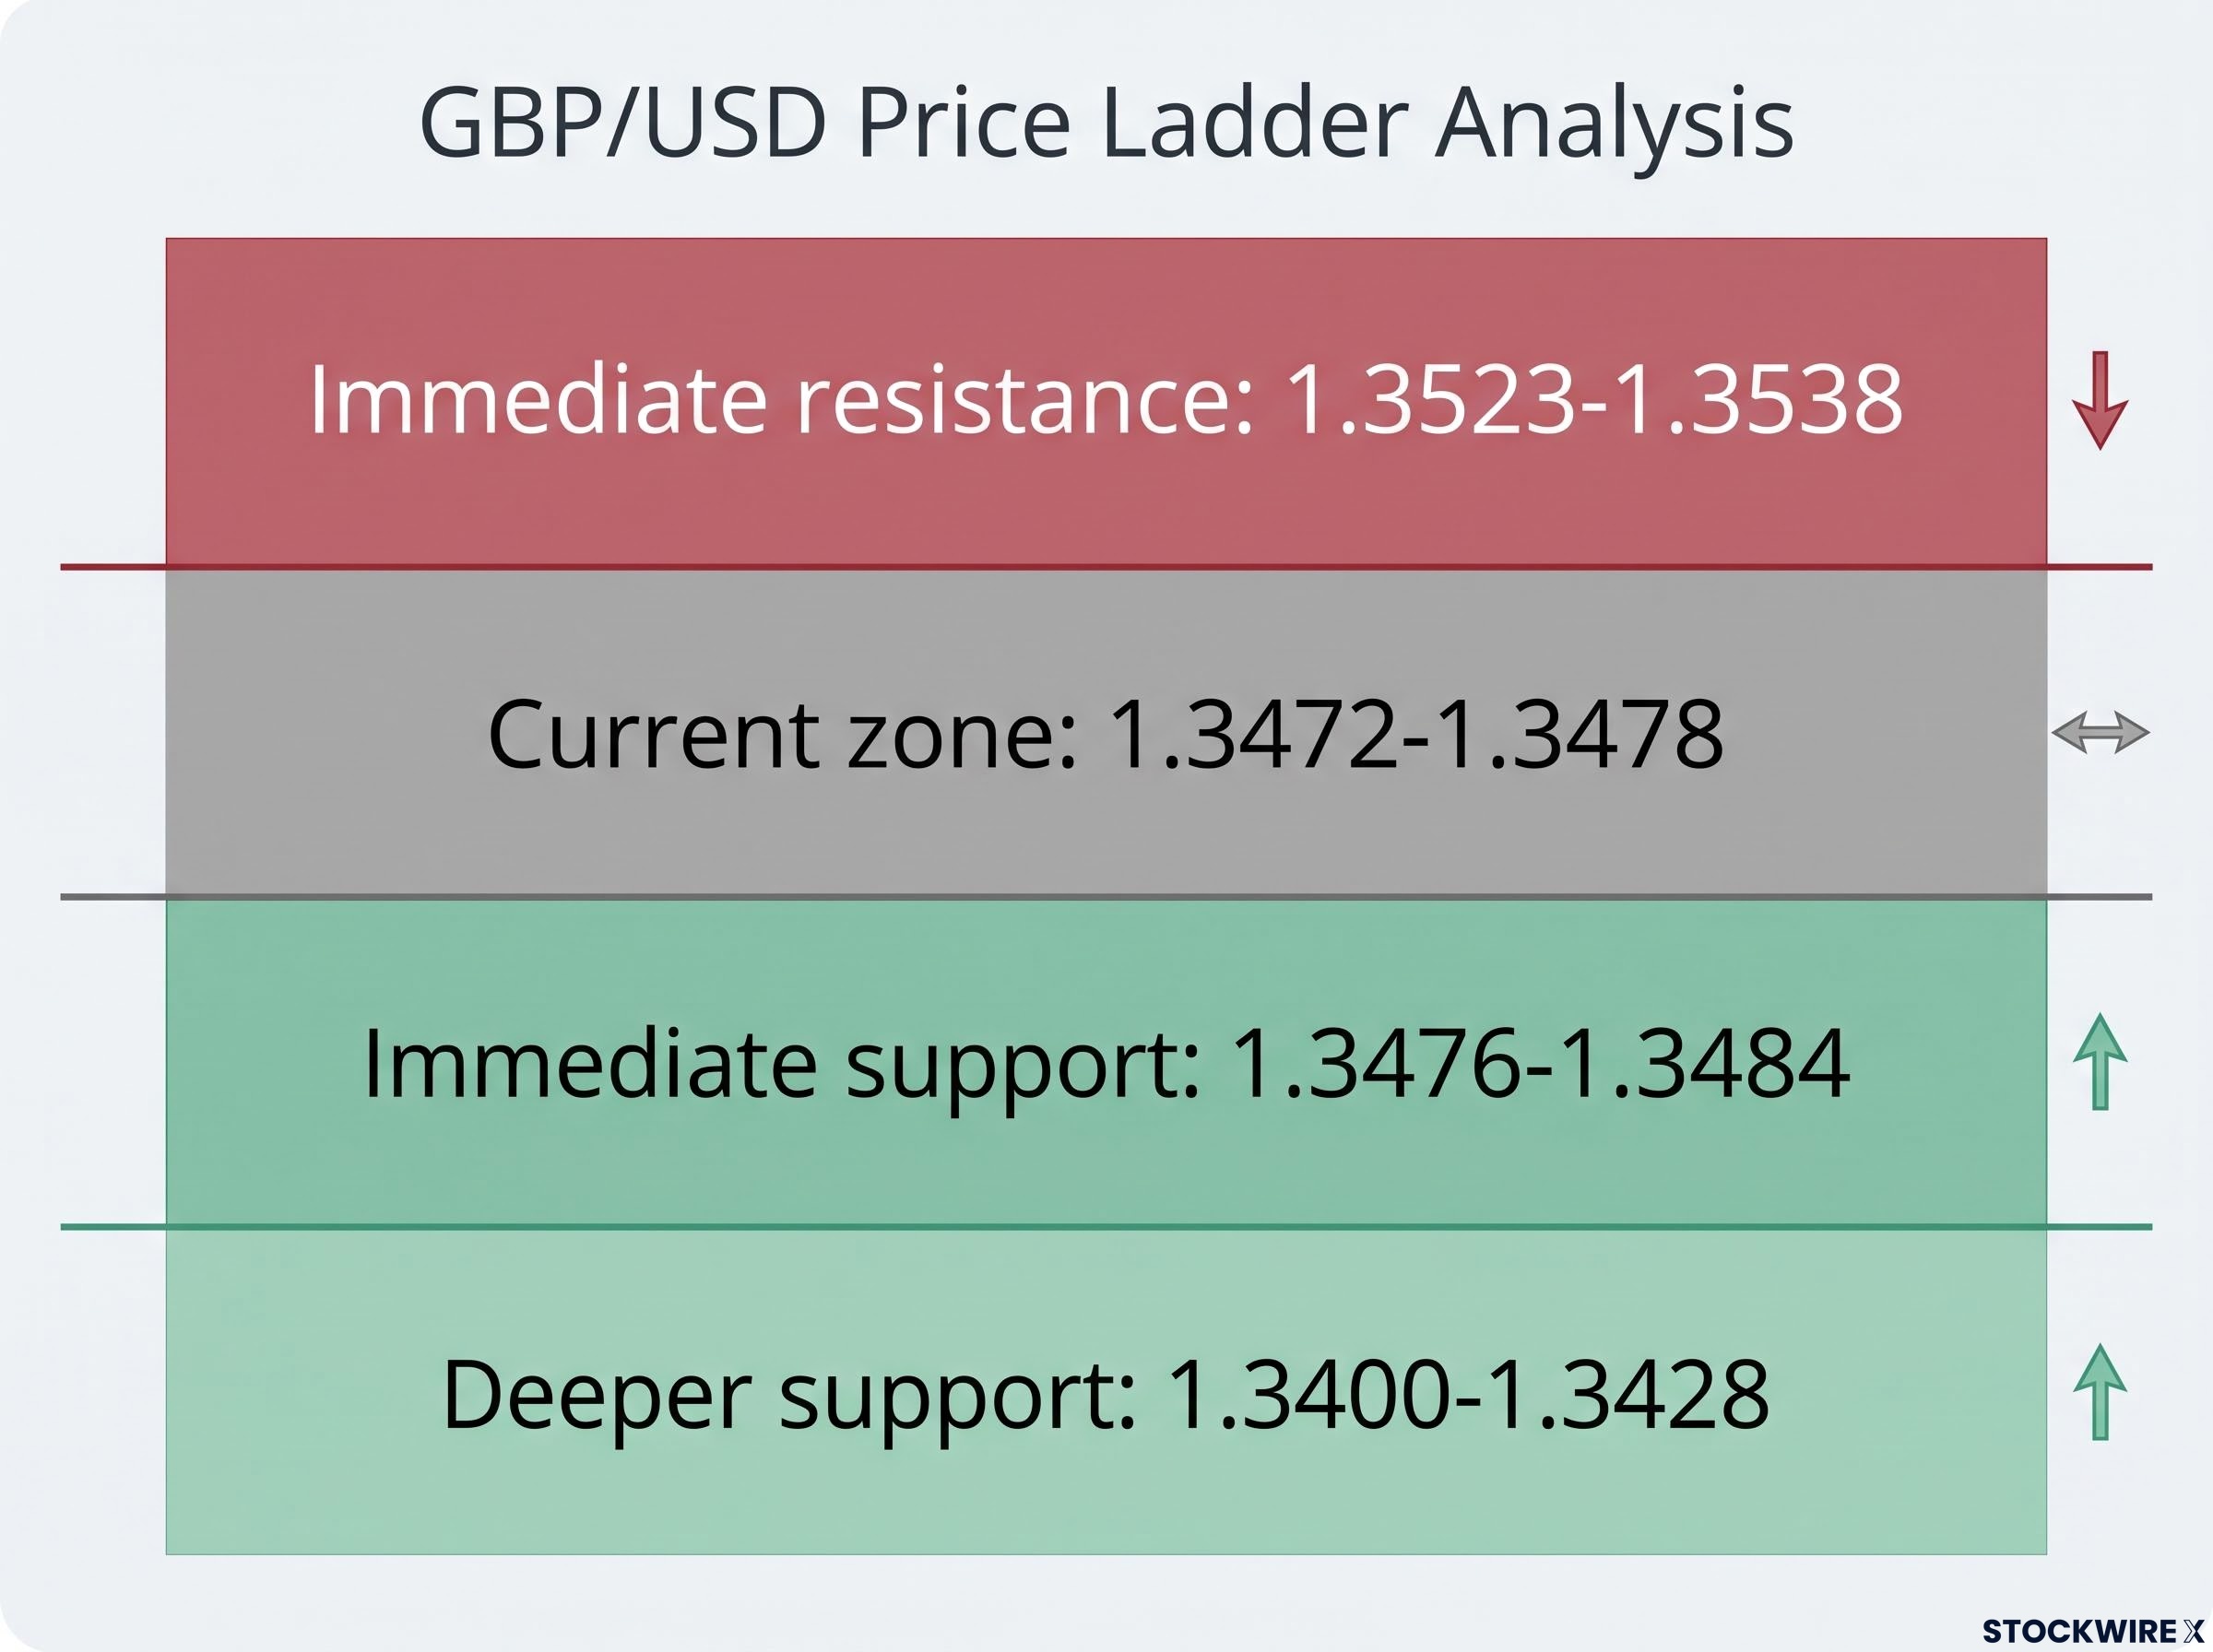The image size is (2213, 1652).
Task: Click the green up arrow beside Deeper support
Action: tap(2100, 1391)
